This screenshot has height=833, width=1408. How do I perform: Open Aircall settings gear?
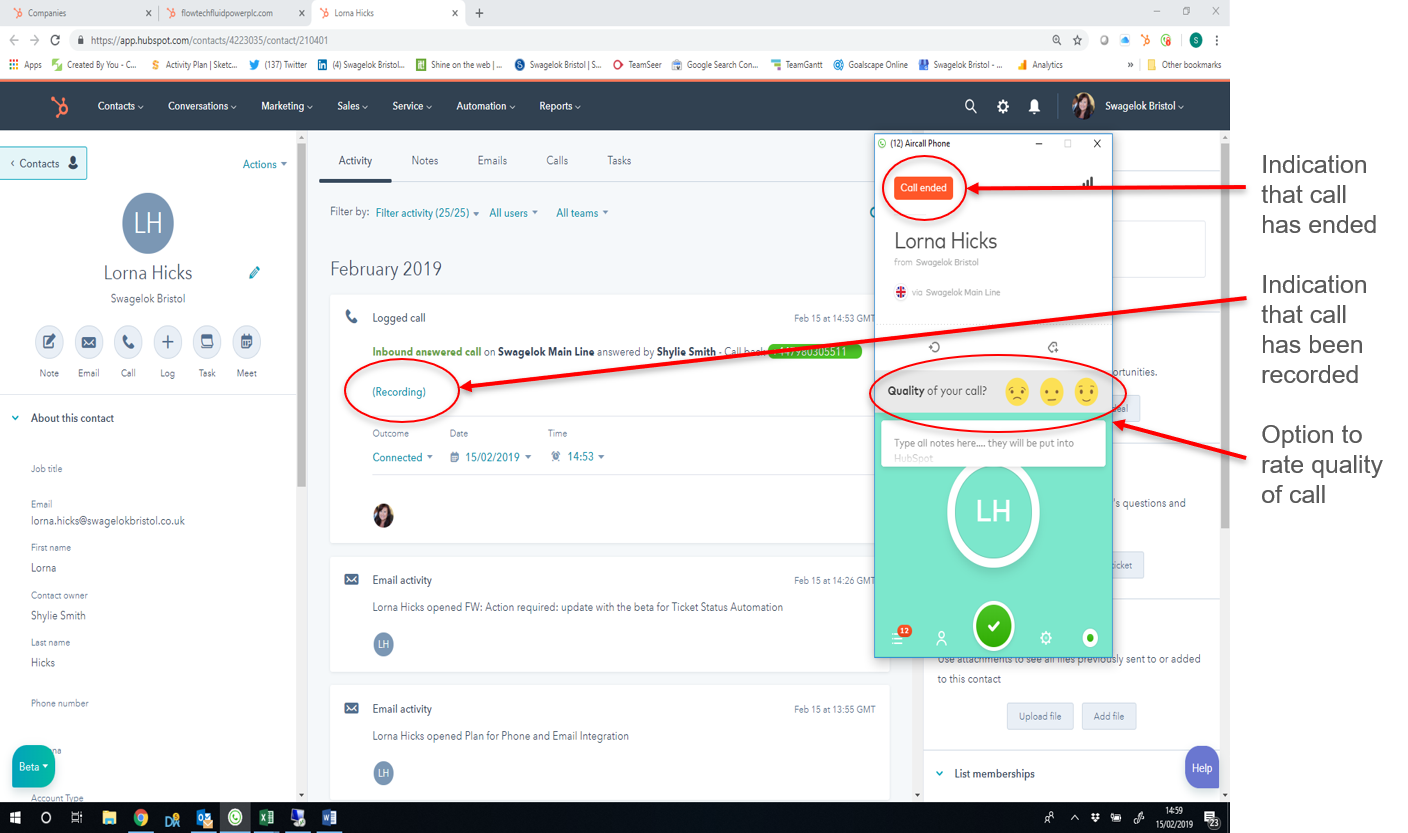1046,638
